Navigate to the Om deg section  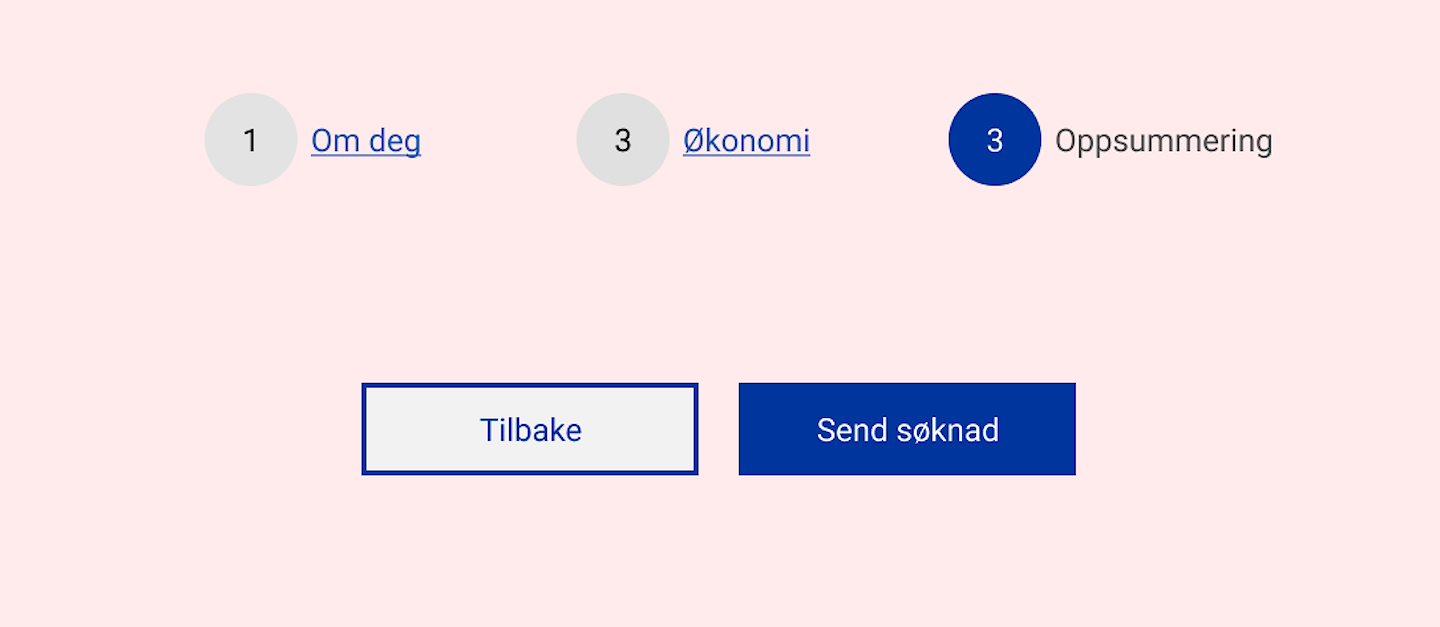(x=366, y=141)
